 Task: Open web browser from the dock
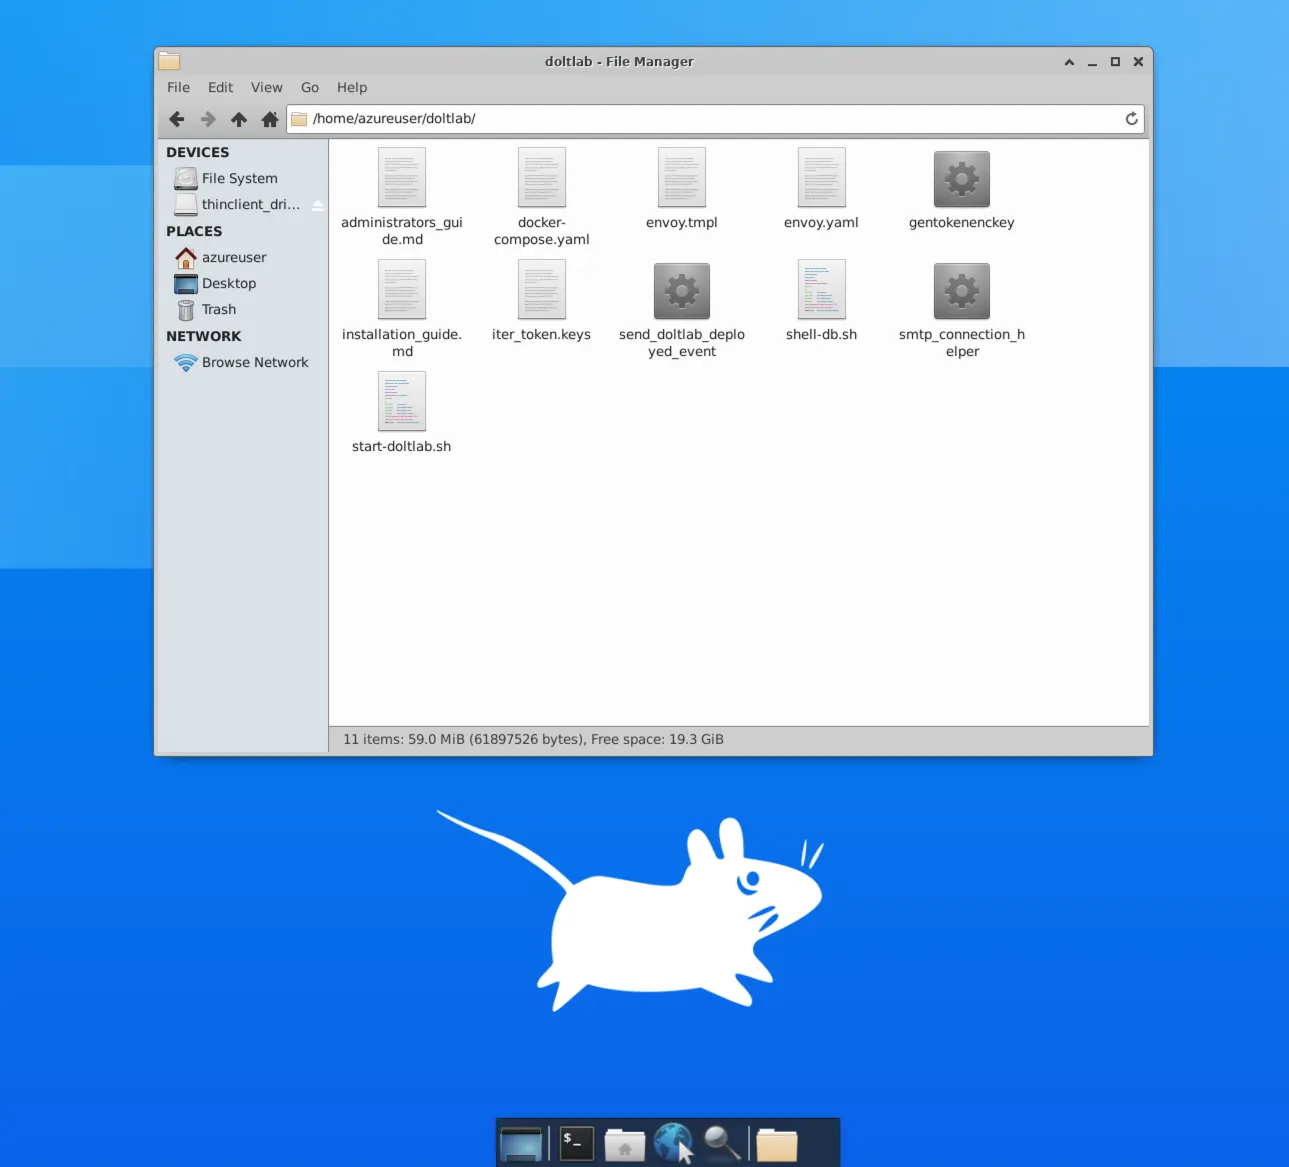click(x=673, y=1143)
